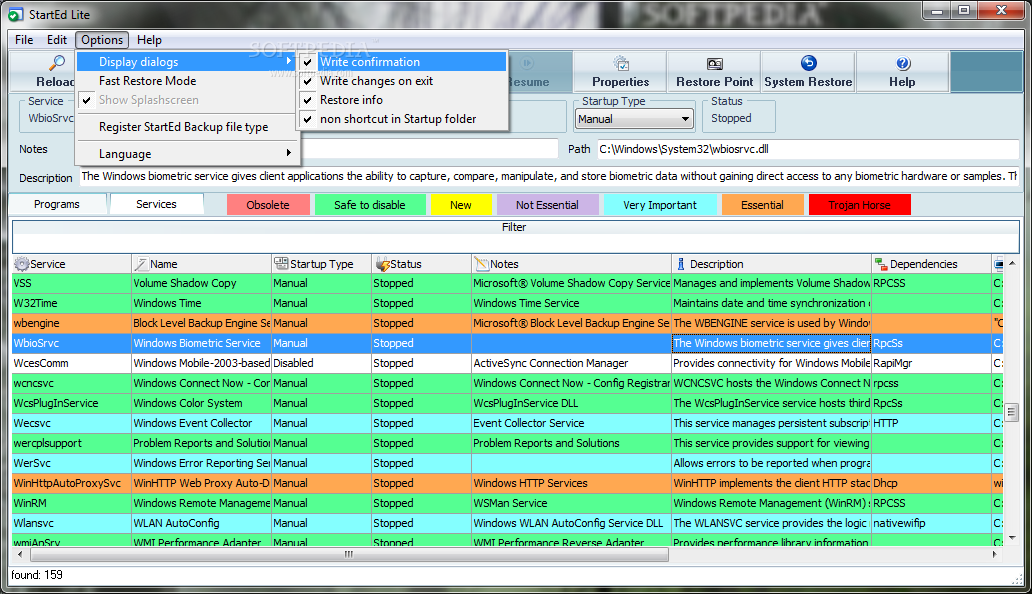Expand the Language submenu
Screen dimensions: 1032x594
point(186,154)
